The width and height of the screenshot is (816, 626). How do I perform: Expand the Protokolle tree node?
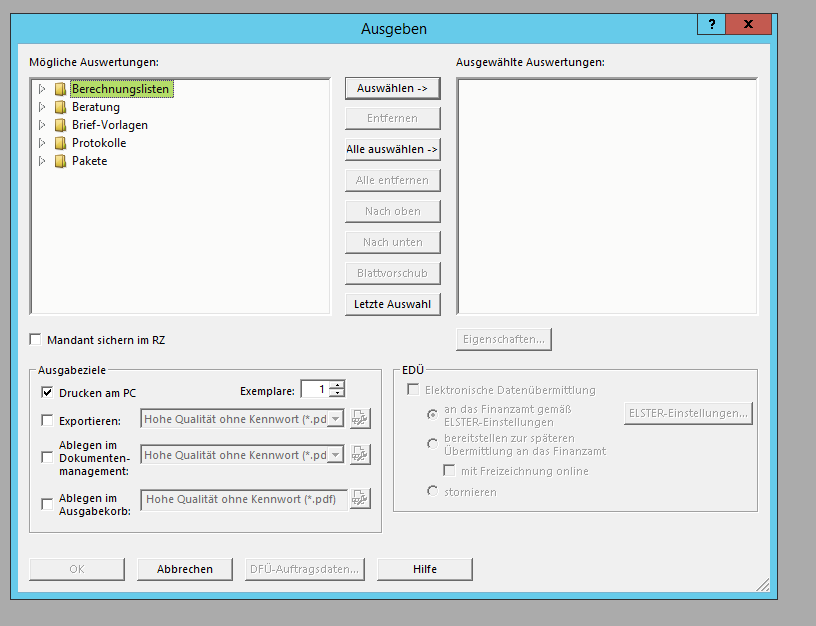click(42, 143)
